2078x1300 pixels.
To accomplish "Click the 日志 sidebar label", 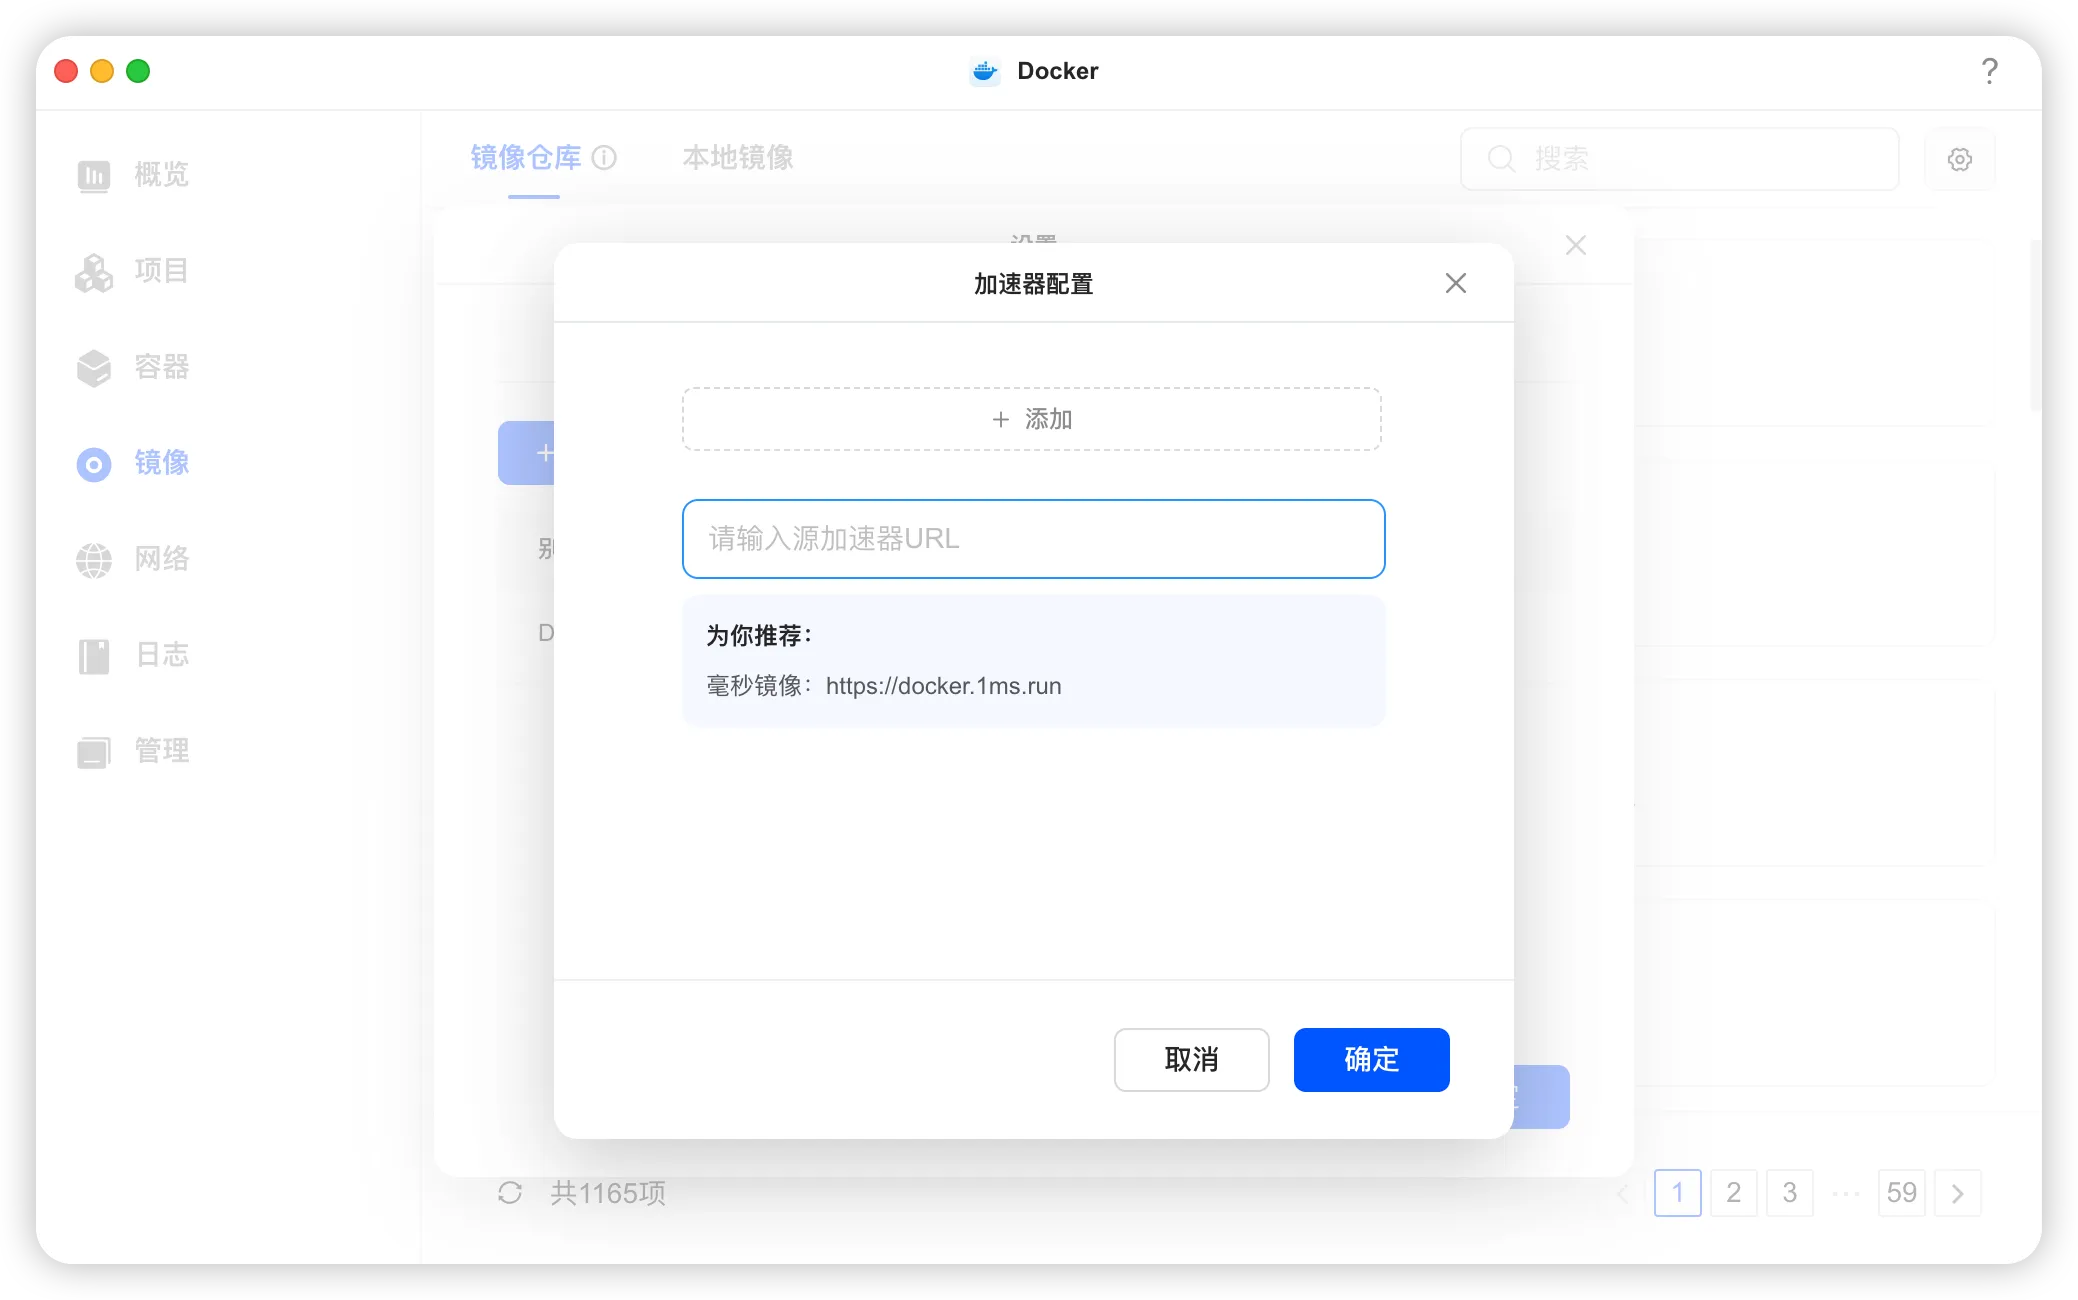I will (x=162, y=655).
